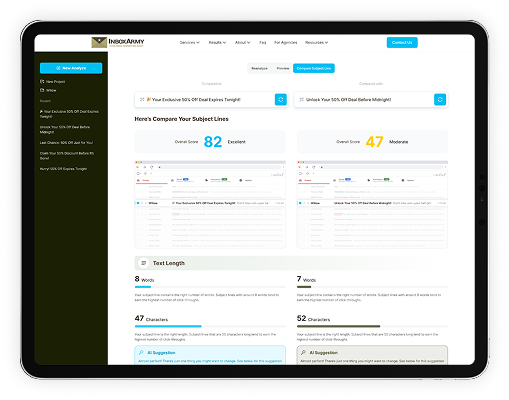509x400 pixels.
Task: Open the For Agencies nav link
Action: (286, 42)
